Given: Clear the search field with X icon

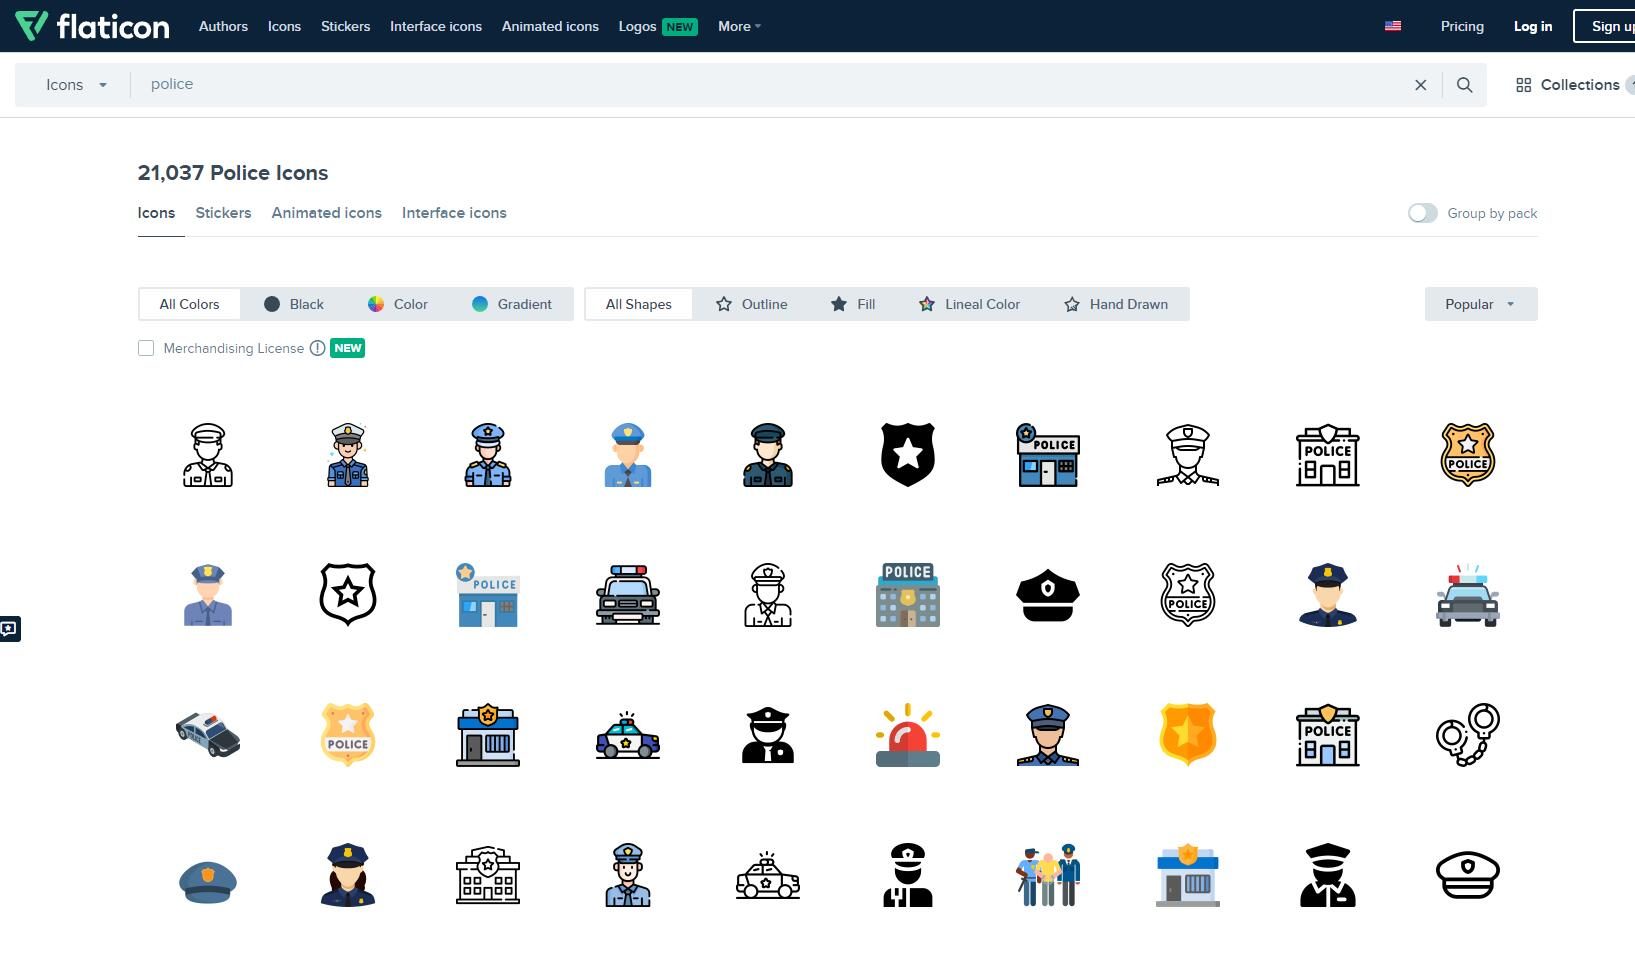Looking at the screenshot, I should point(1420,85).
